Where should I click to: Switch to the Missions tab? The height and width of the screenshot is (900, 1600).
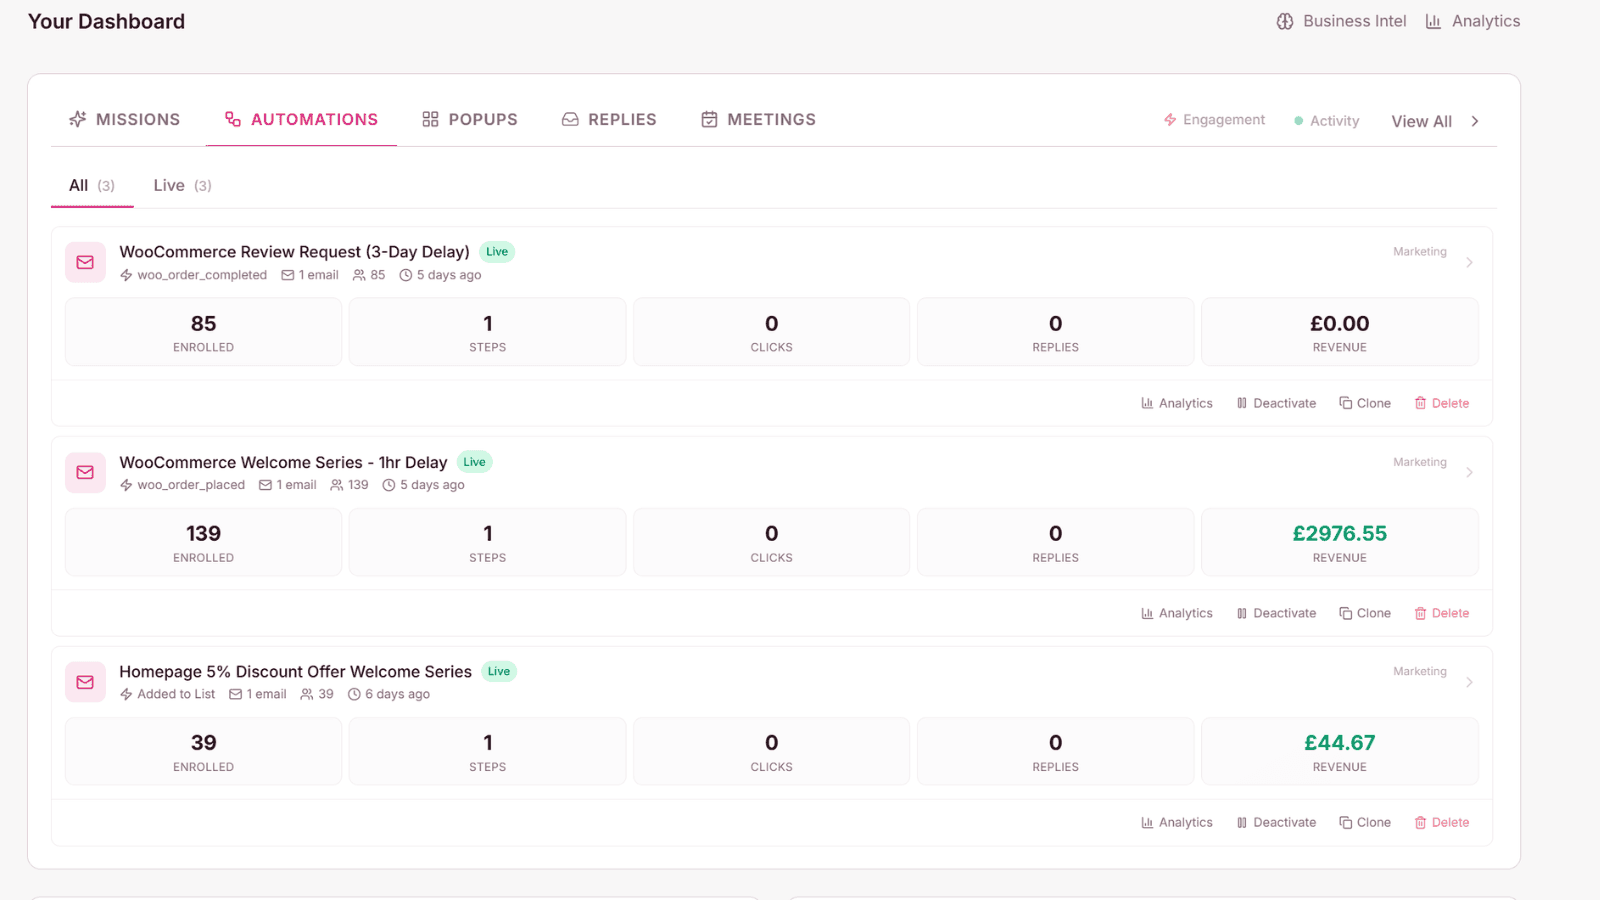[125, 119]
